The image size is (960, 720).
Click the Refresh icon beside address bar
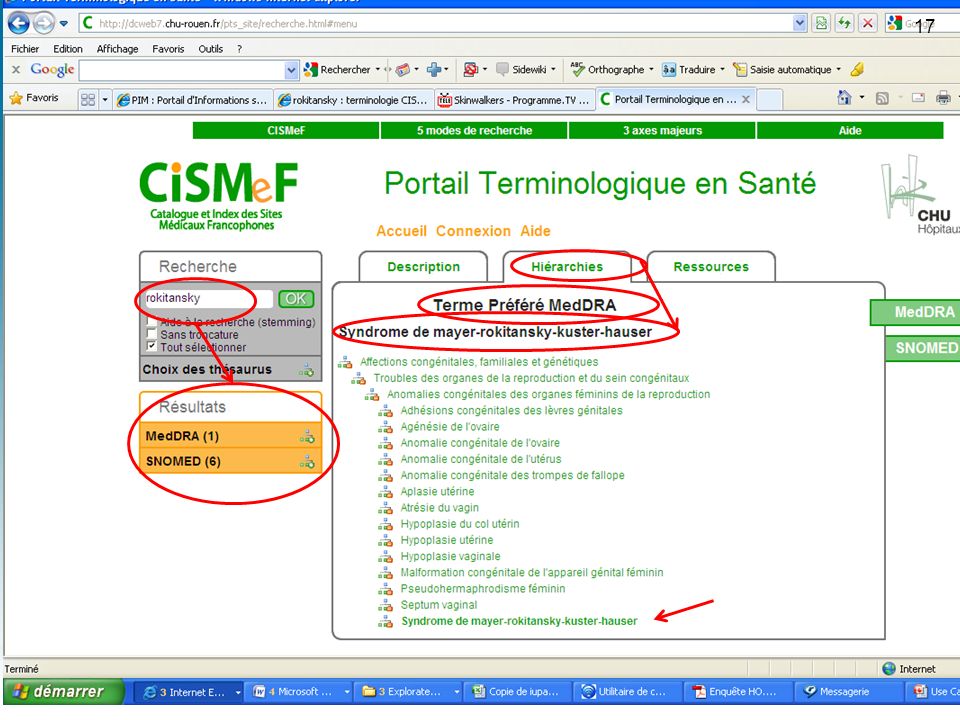[x=844, y=23]
